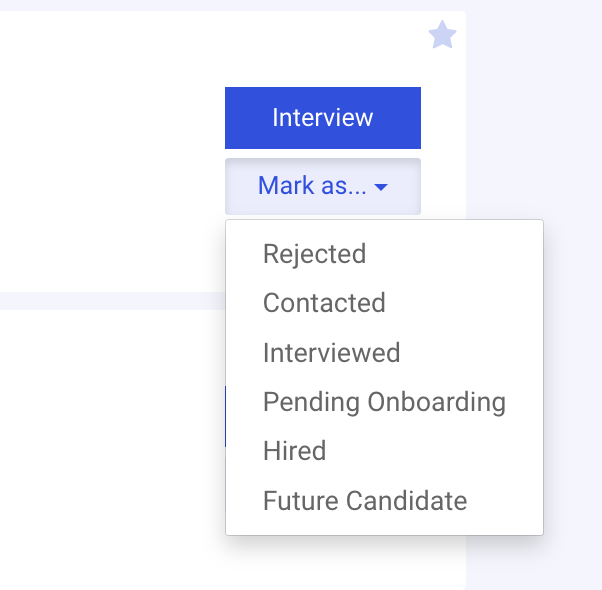The width and height of the screenshot is (602, 590).
Task: Click Hired in the Mark as list
Action: click(294, 451)
